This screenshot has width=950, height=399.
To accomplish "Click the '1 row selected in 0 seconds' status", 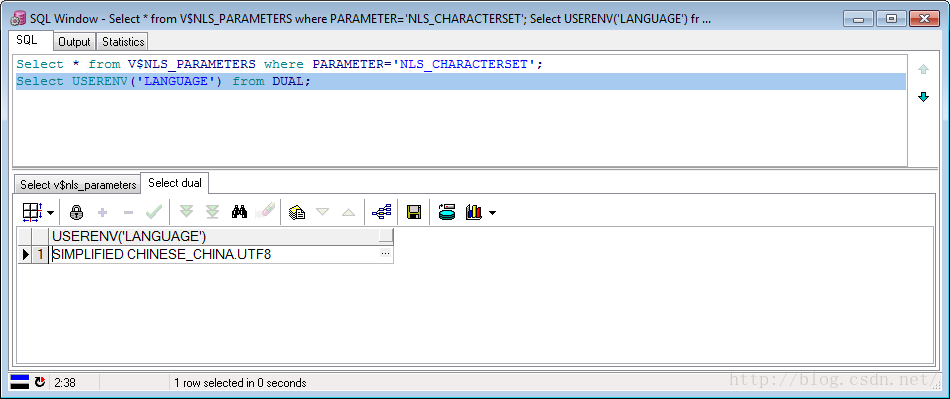I will pyautogui.click(x=240, y=383).
